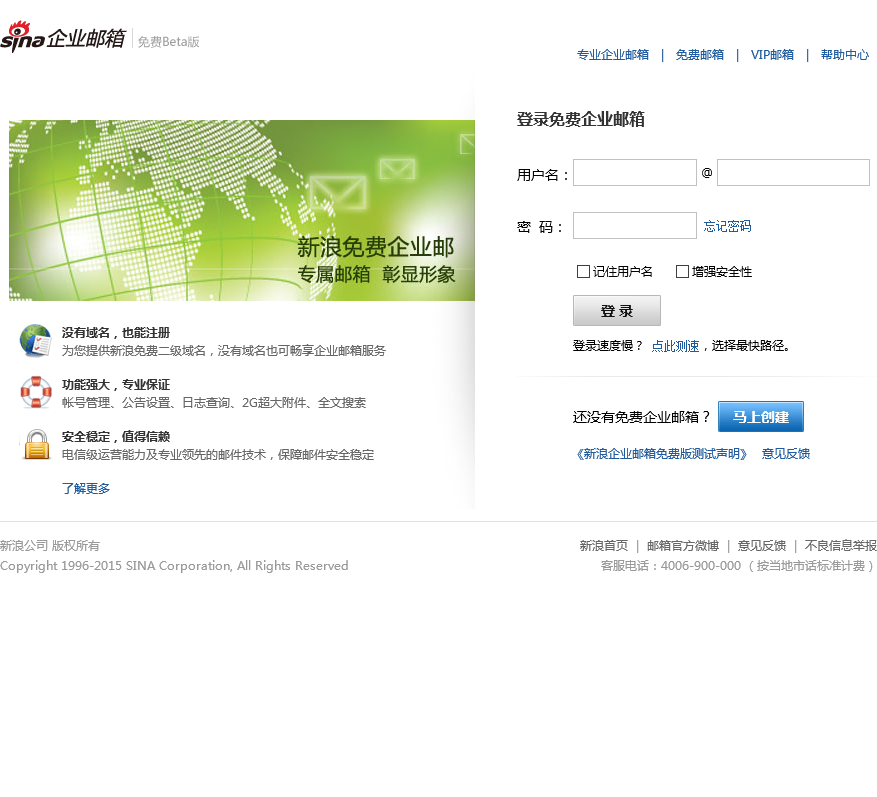Focus the 密码 password field
The image size is (877, 797).
point(635,225)
